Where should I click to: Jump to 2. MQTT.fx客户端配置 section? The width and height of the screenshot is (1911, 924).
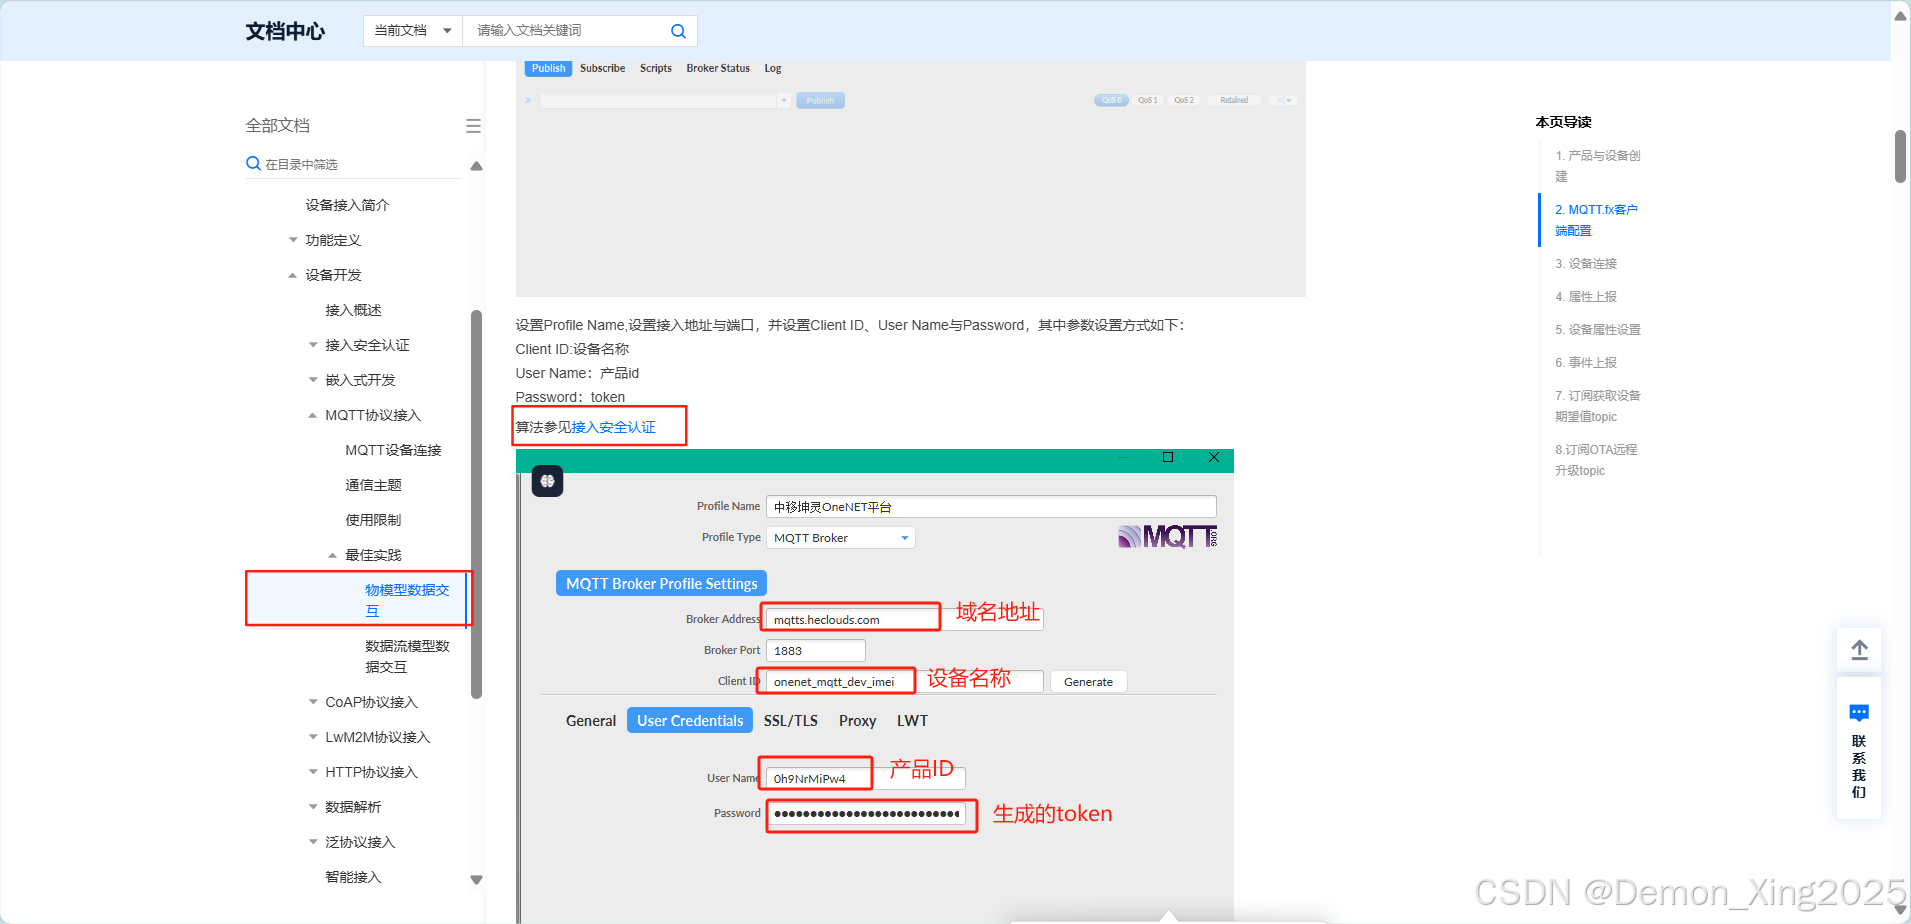[x=1596, y=220]
